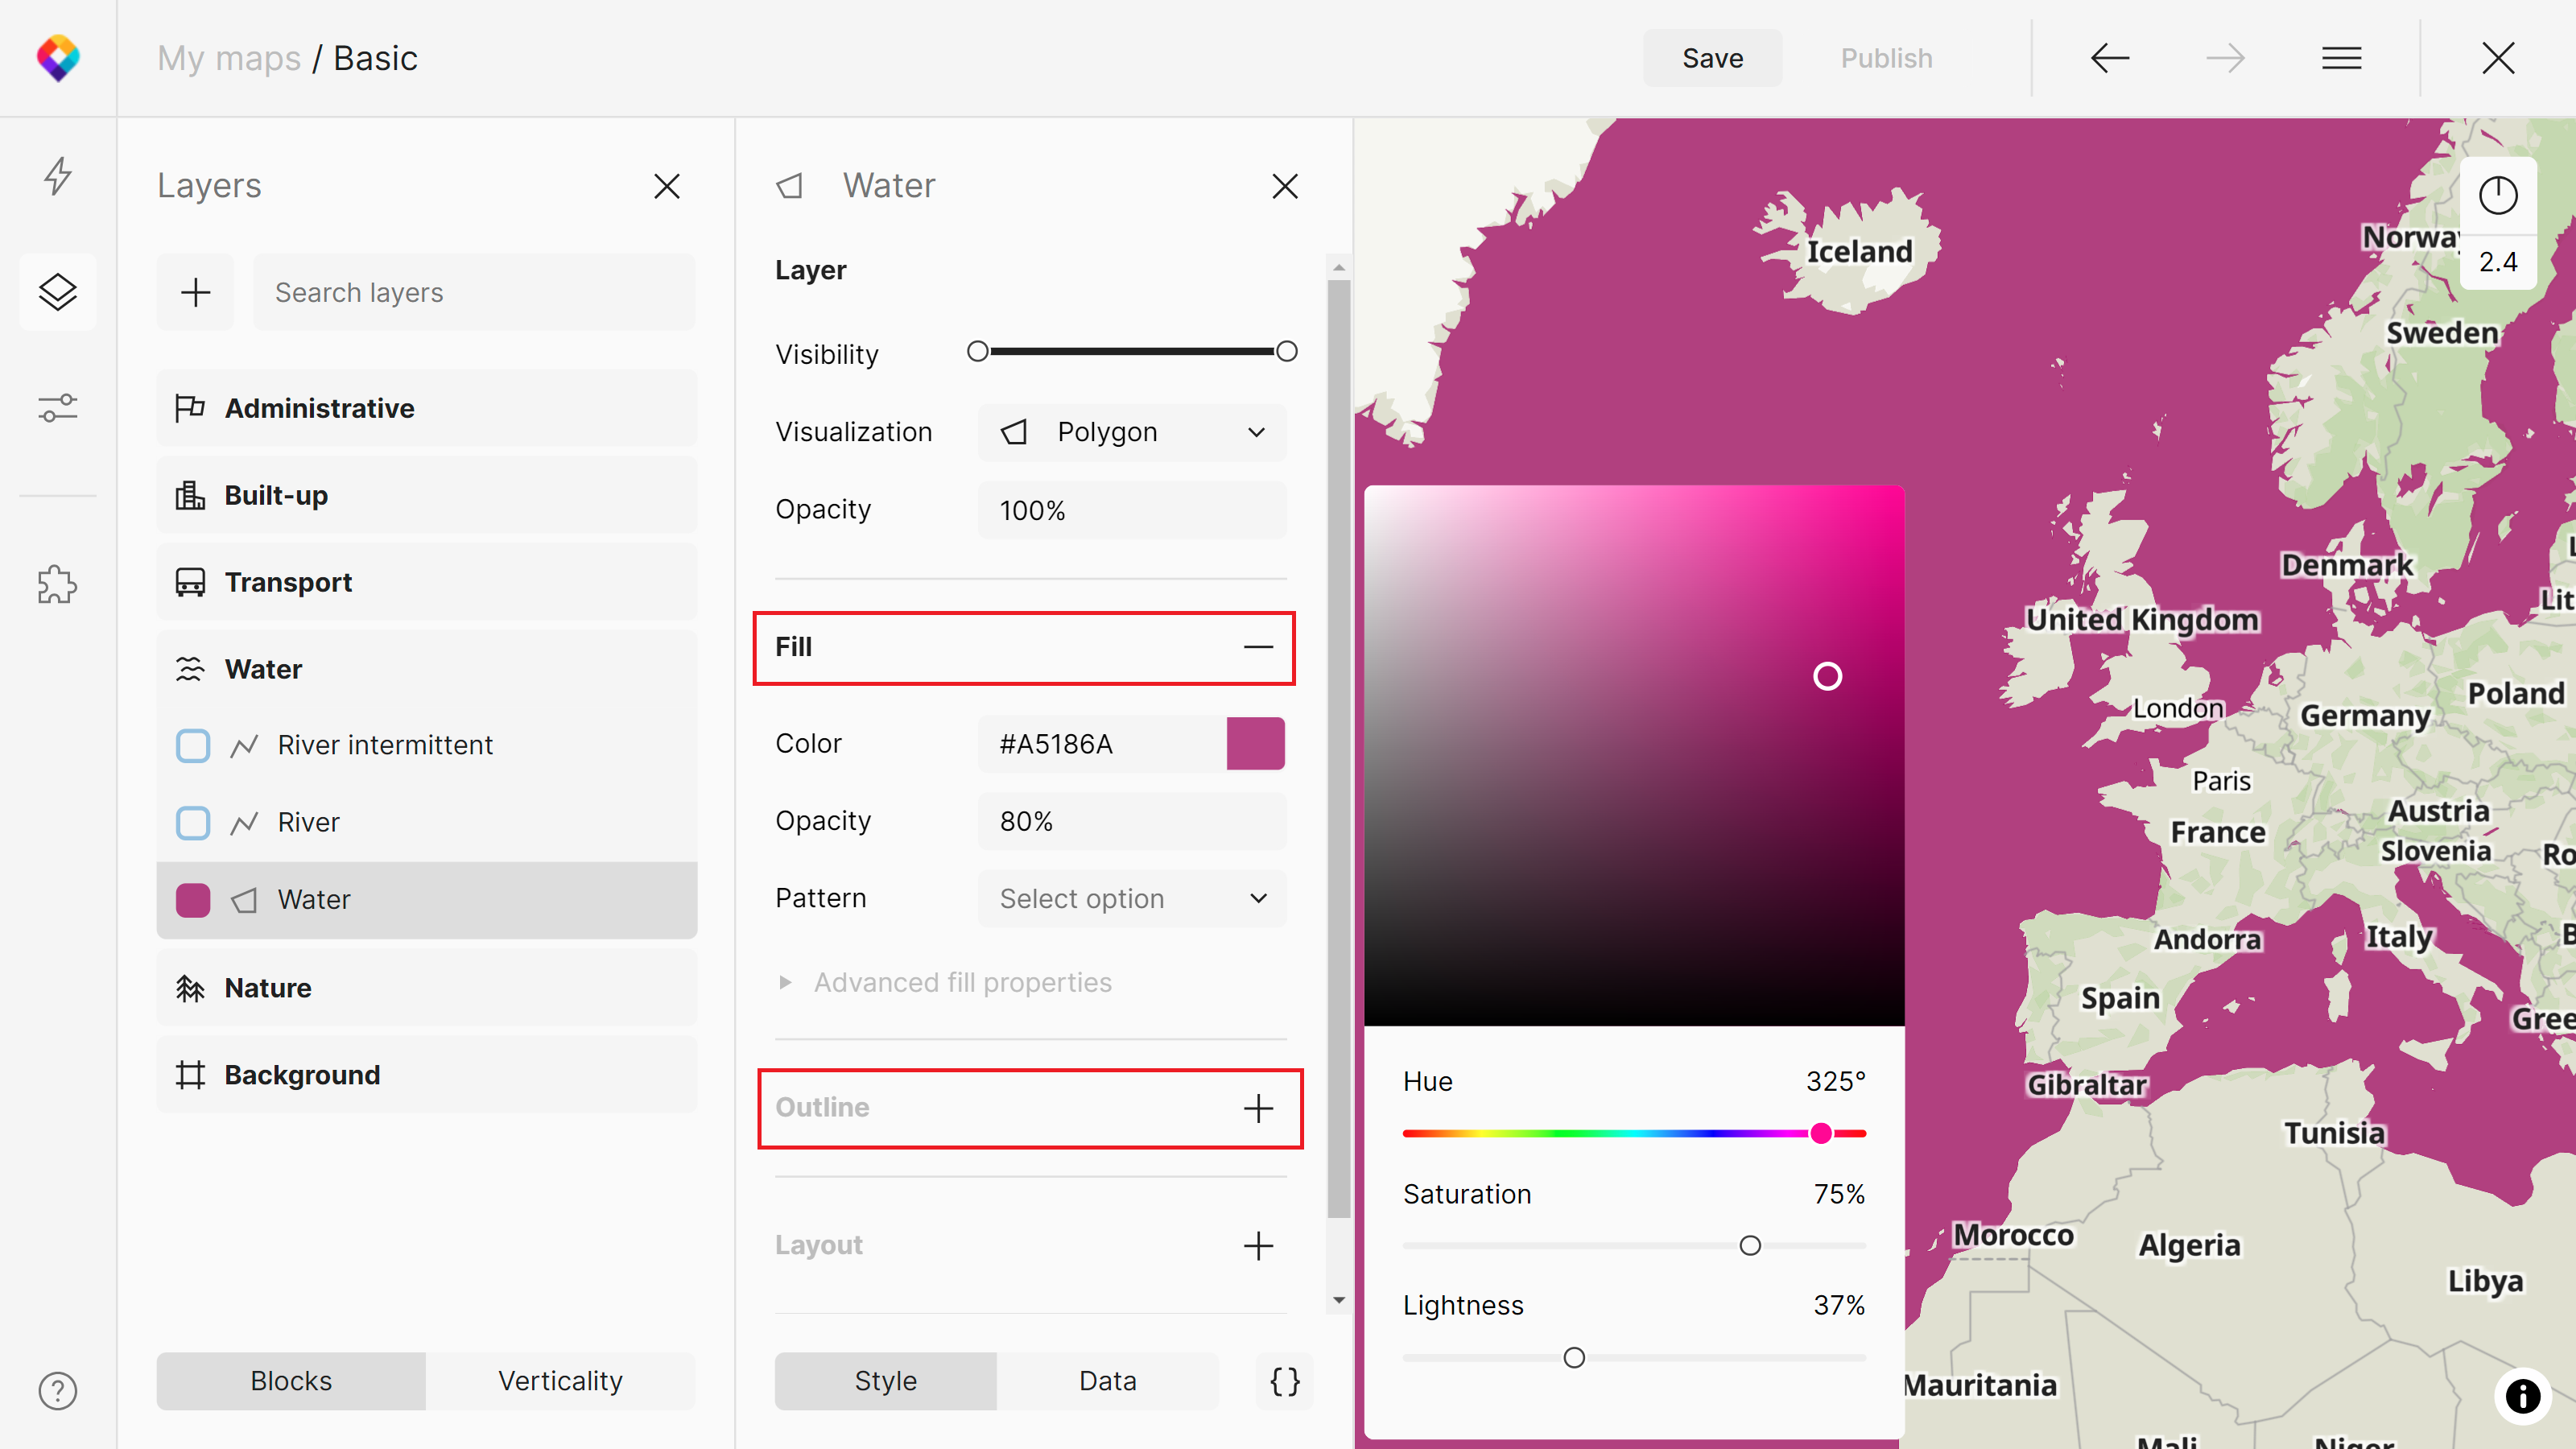This screenshot has width=2576, height=1449.
Task: Click the plus add-layer button
Action: 195,292
